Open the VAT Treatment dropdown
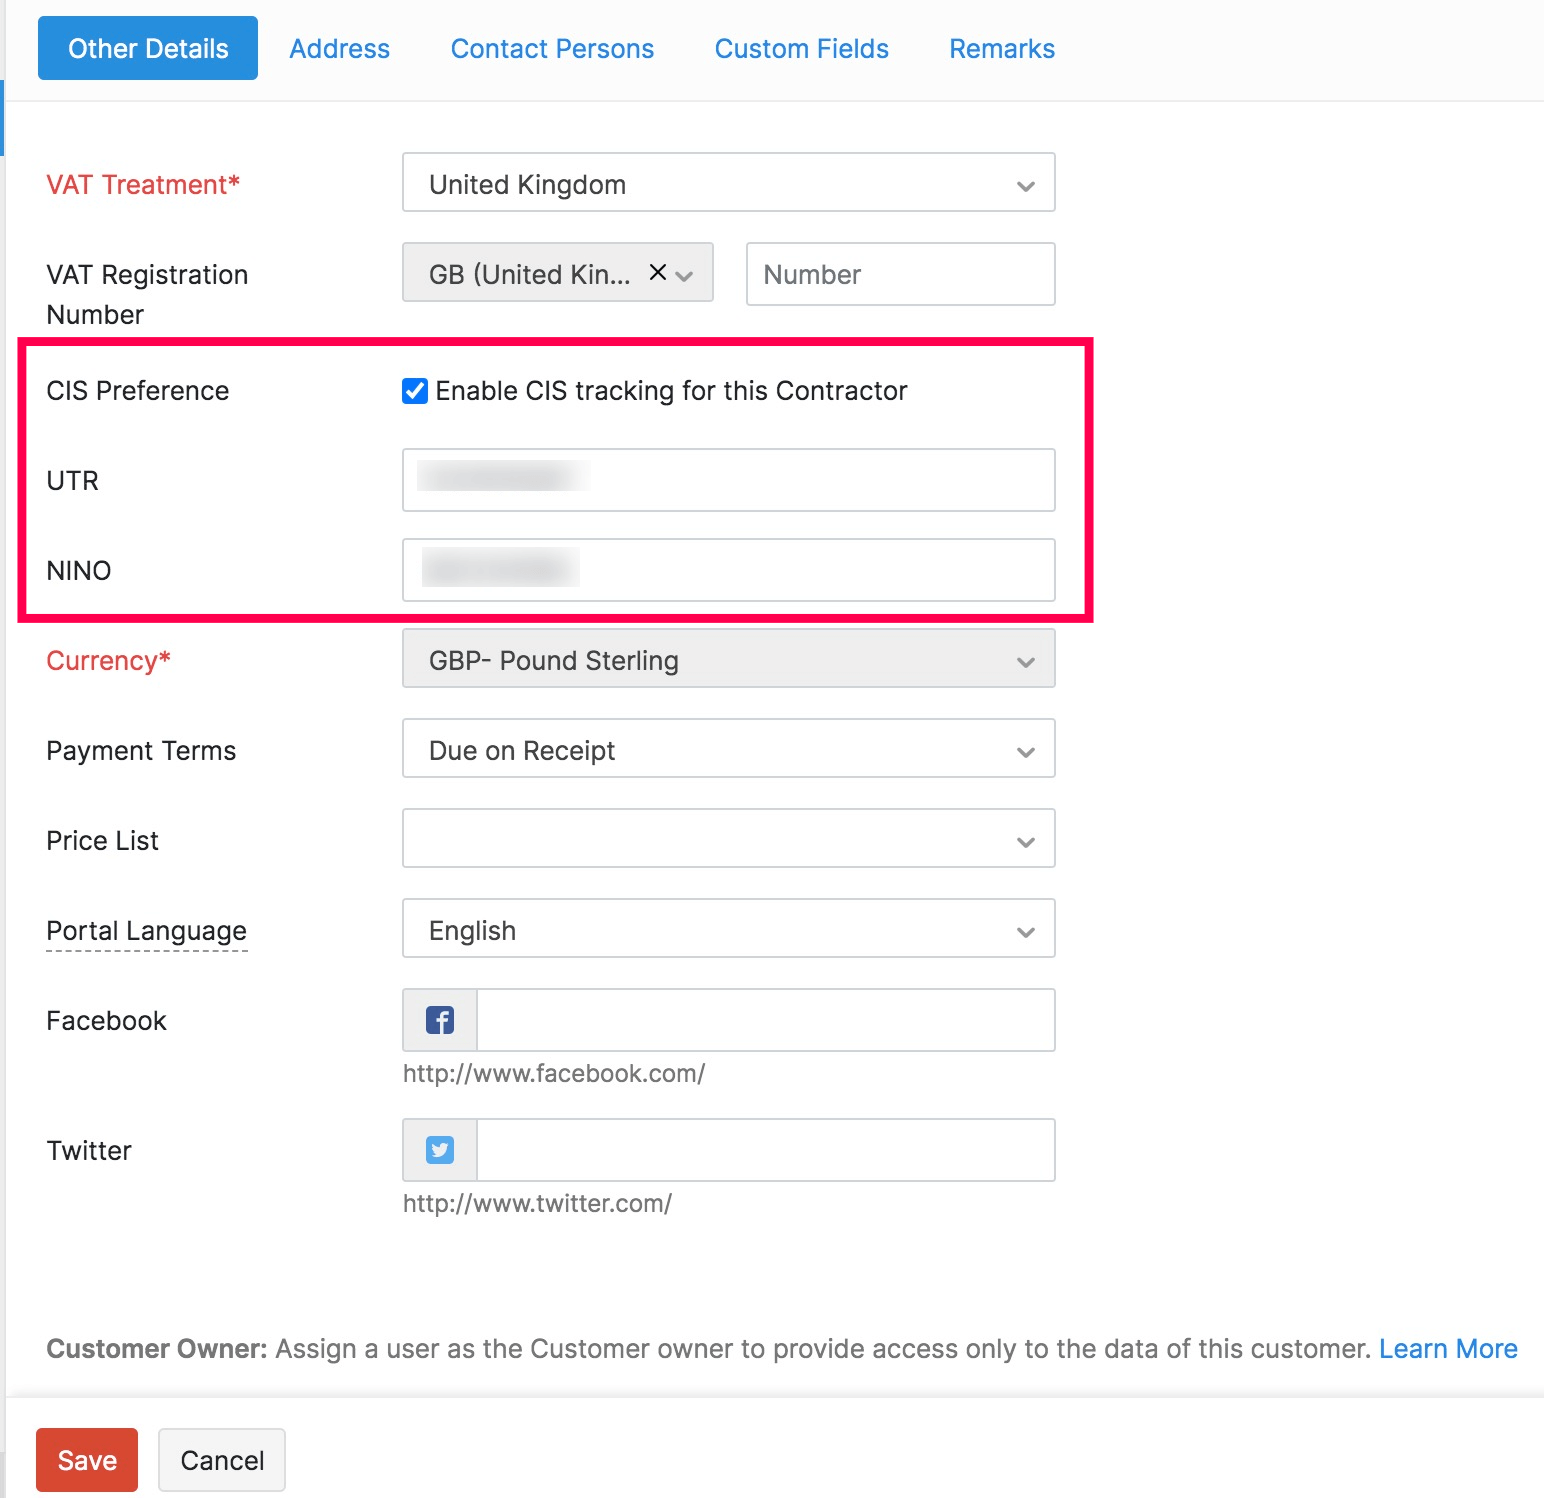1544x1498 pixels. pyautogui.click(x=728, y=183)
